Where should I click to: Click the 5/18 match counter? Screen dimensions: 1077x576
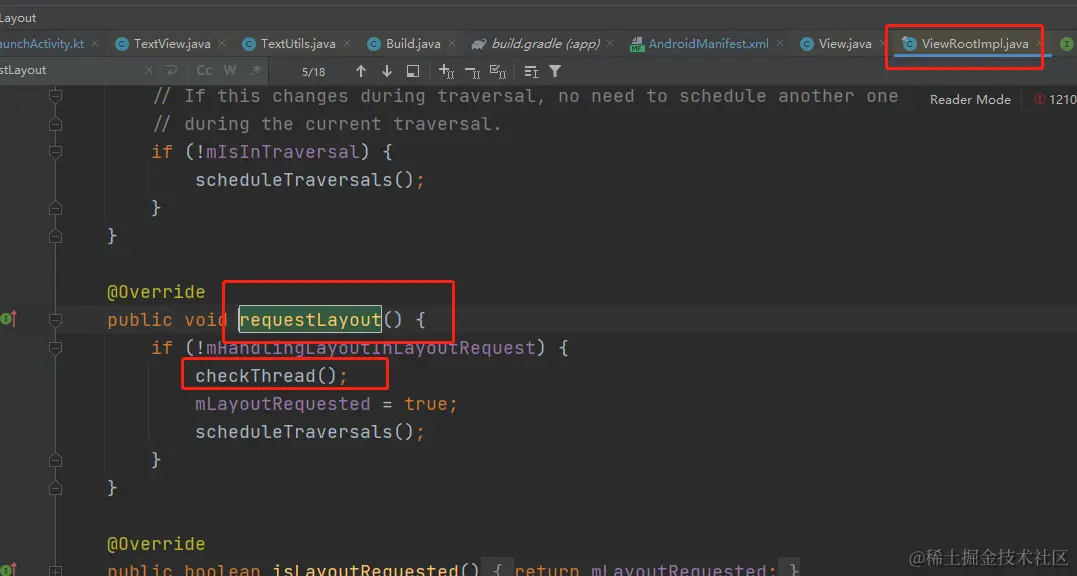tap(313, 71)
